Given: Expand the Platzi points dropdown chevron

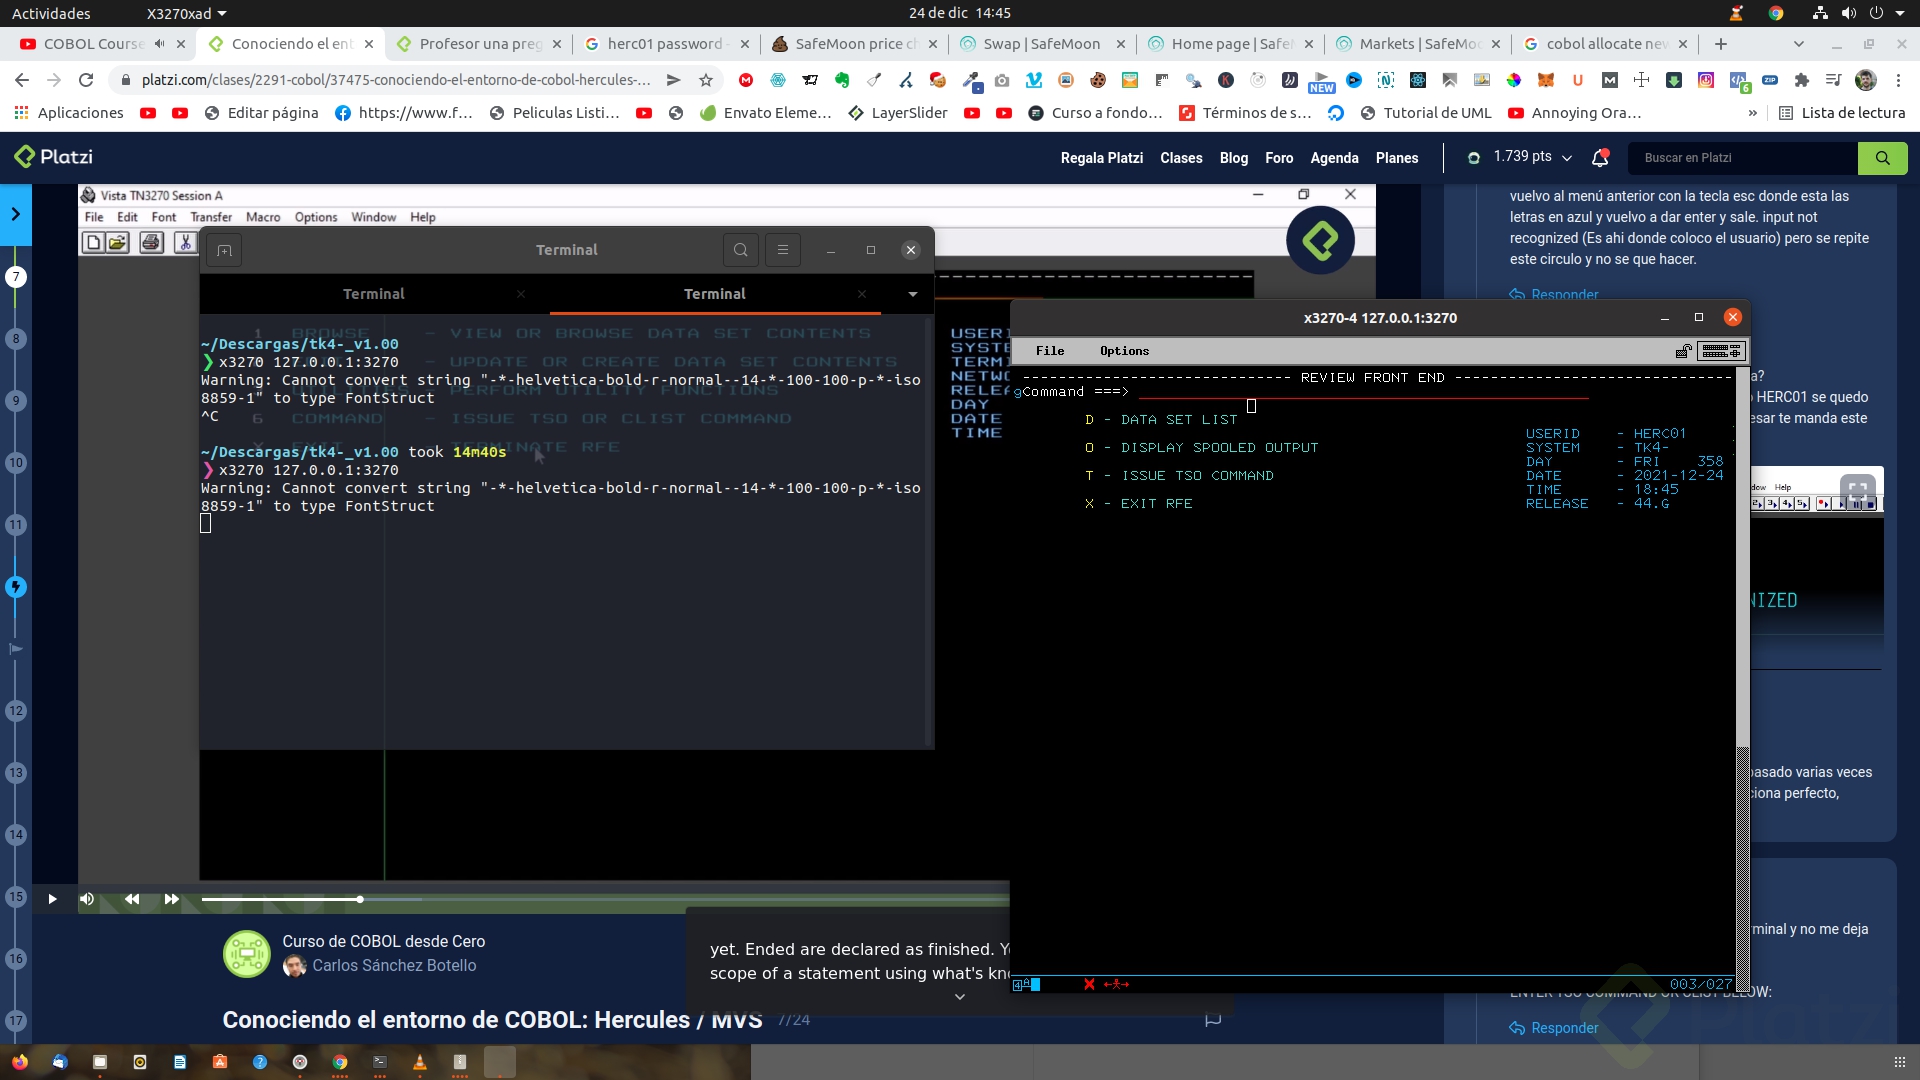Looking at the screenshot, I should pyautogui.click(x=1567, y=158).
